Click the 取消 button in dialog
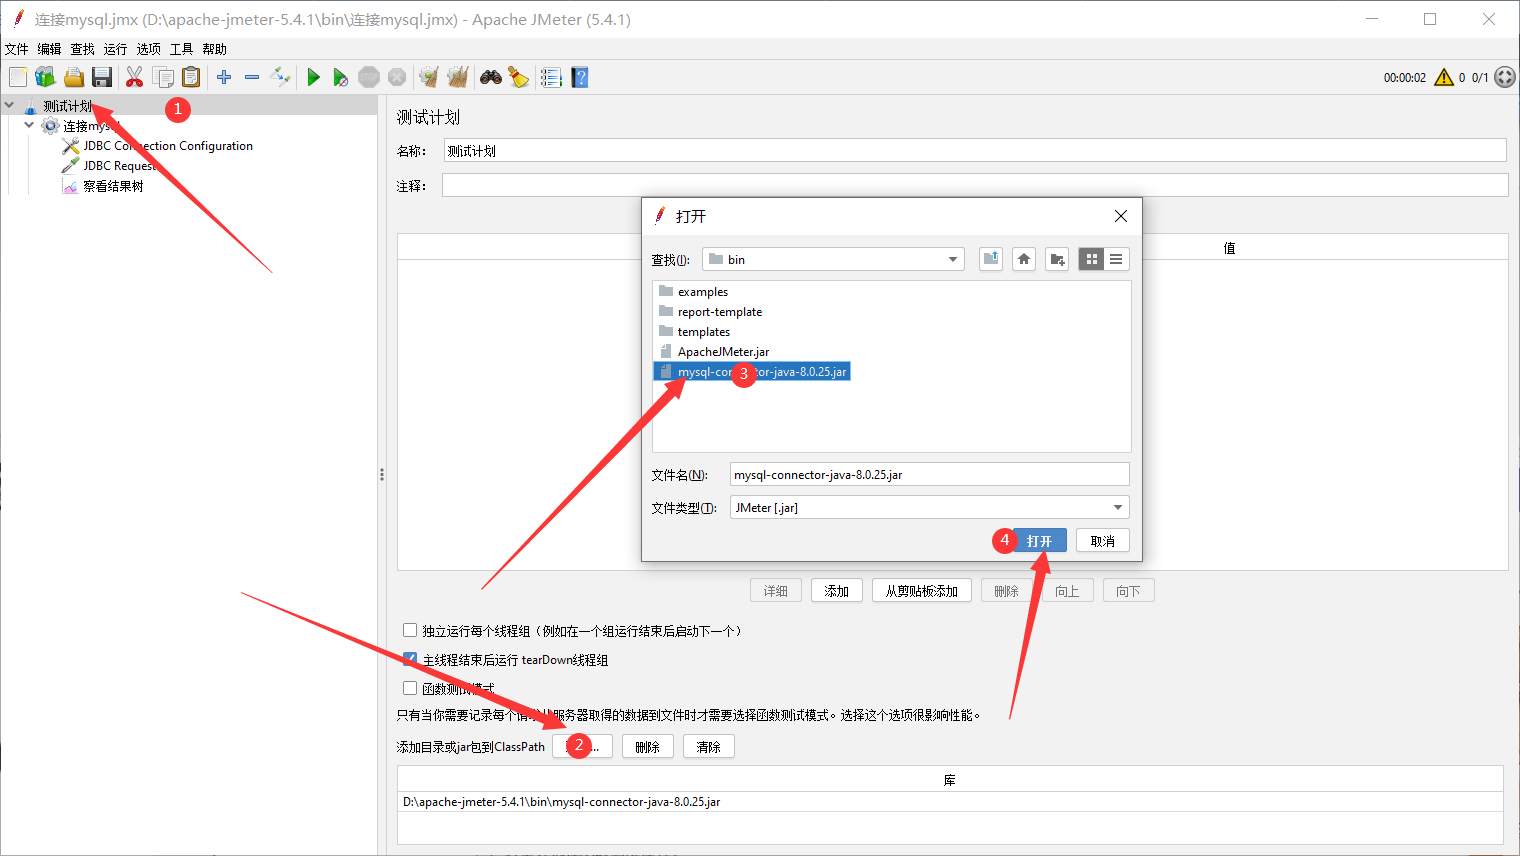The image size is (1520, 856). tap(1102, 540)
